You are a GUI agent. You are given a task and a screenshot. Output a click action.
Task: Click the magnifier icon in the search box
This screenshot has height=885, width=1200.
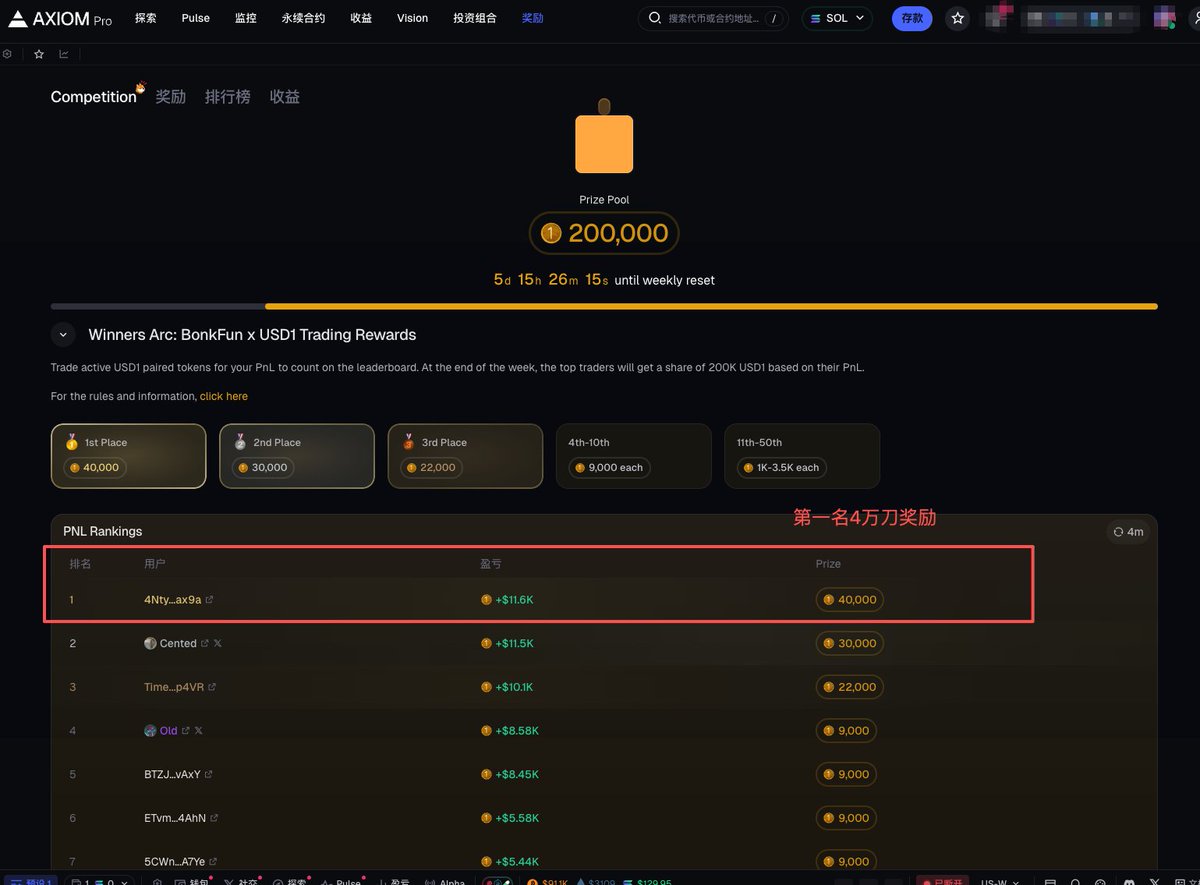[x=655, y=18]
